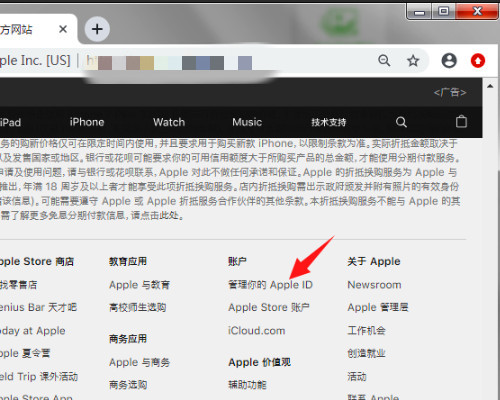This screenshot has height=400, width=500.
Task: Open the Apple 管理层 link
Action: (x=378, y=307)
